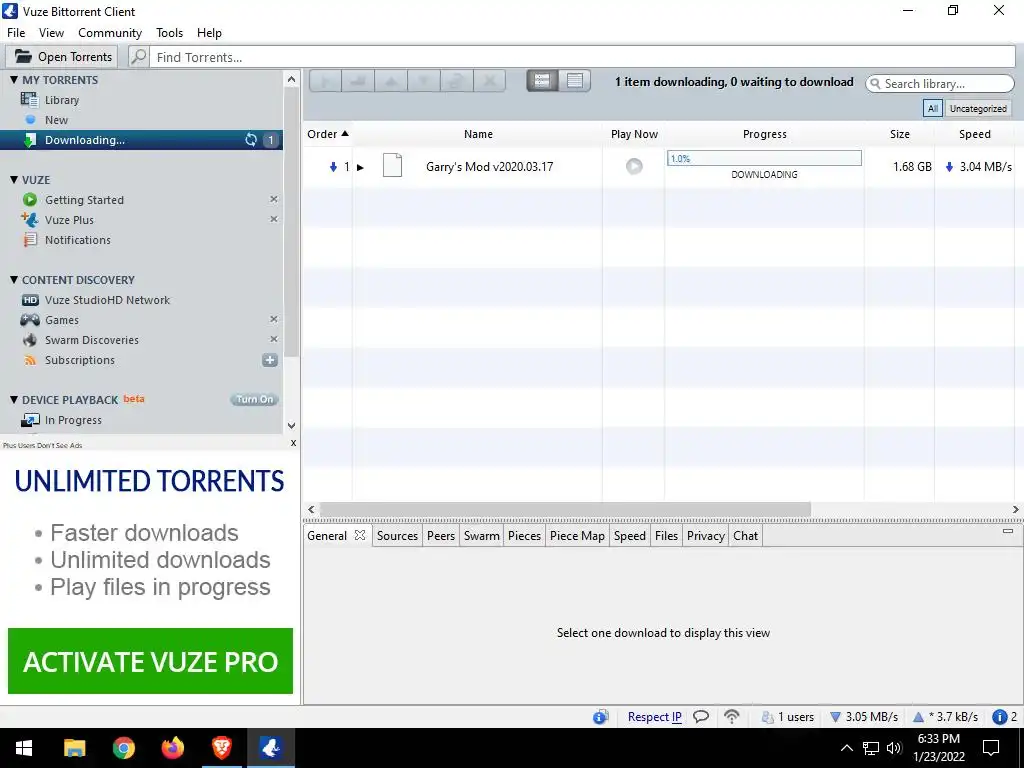This screenshot has width=1024, height=768.
Task: Open Swarm Discoveries in the sidebar
Action: pos(91,340)
